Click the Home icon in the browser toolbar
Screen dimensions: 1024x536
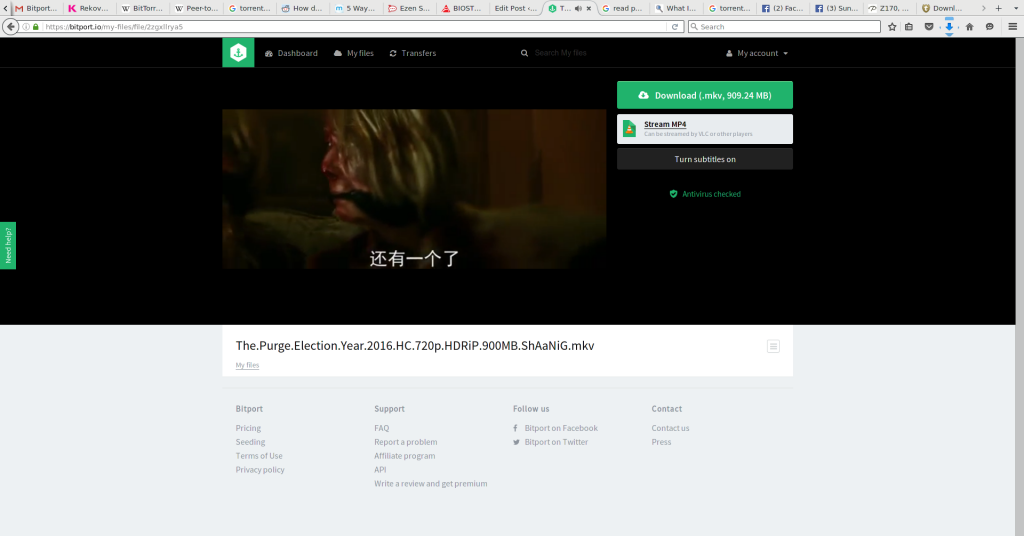point(970,27)
